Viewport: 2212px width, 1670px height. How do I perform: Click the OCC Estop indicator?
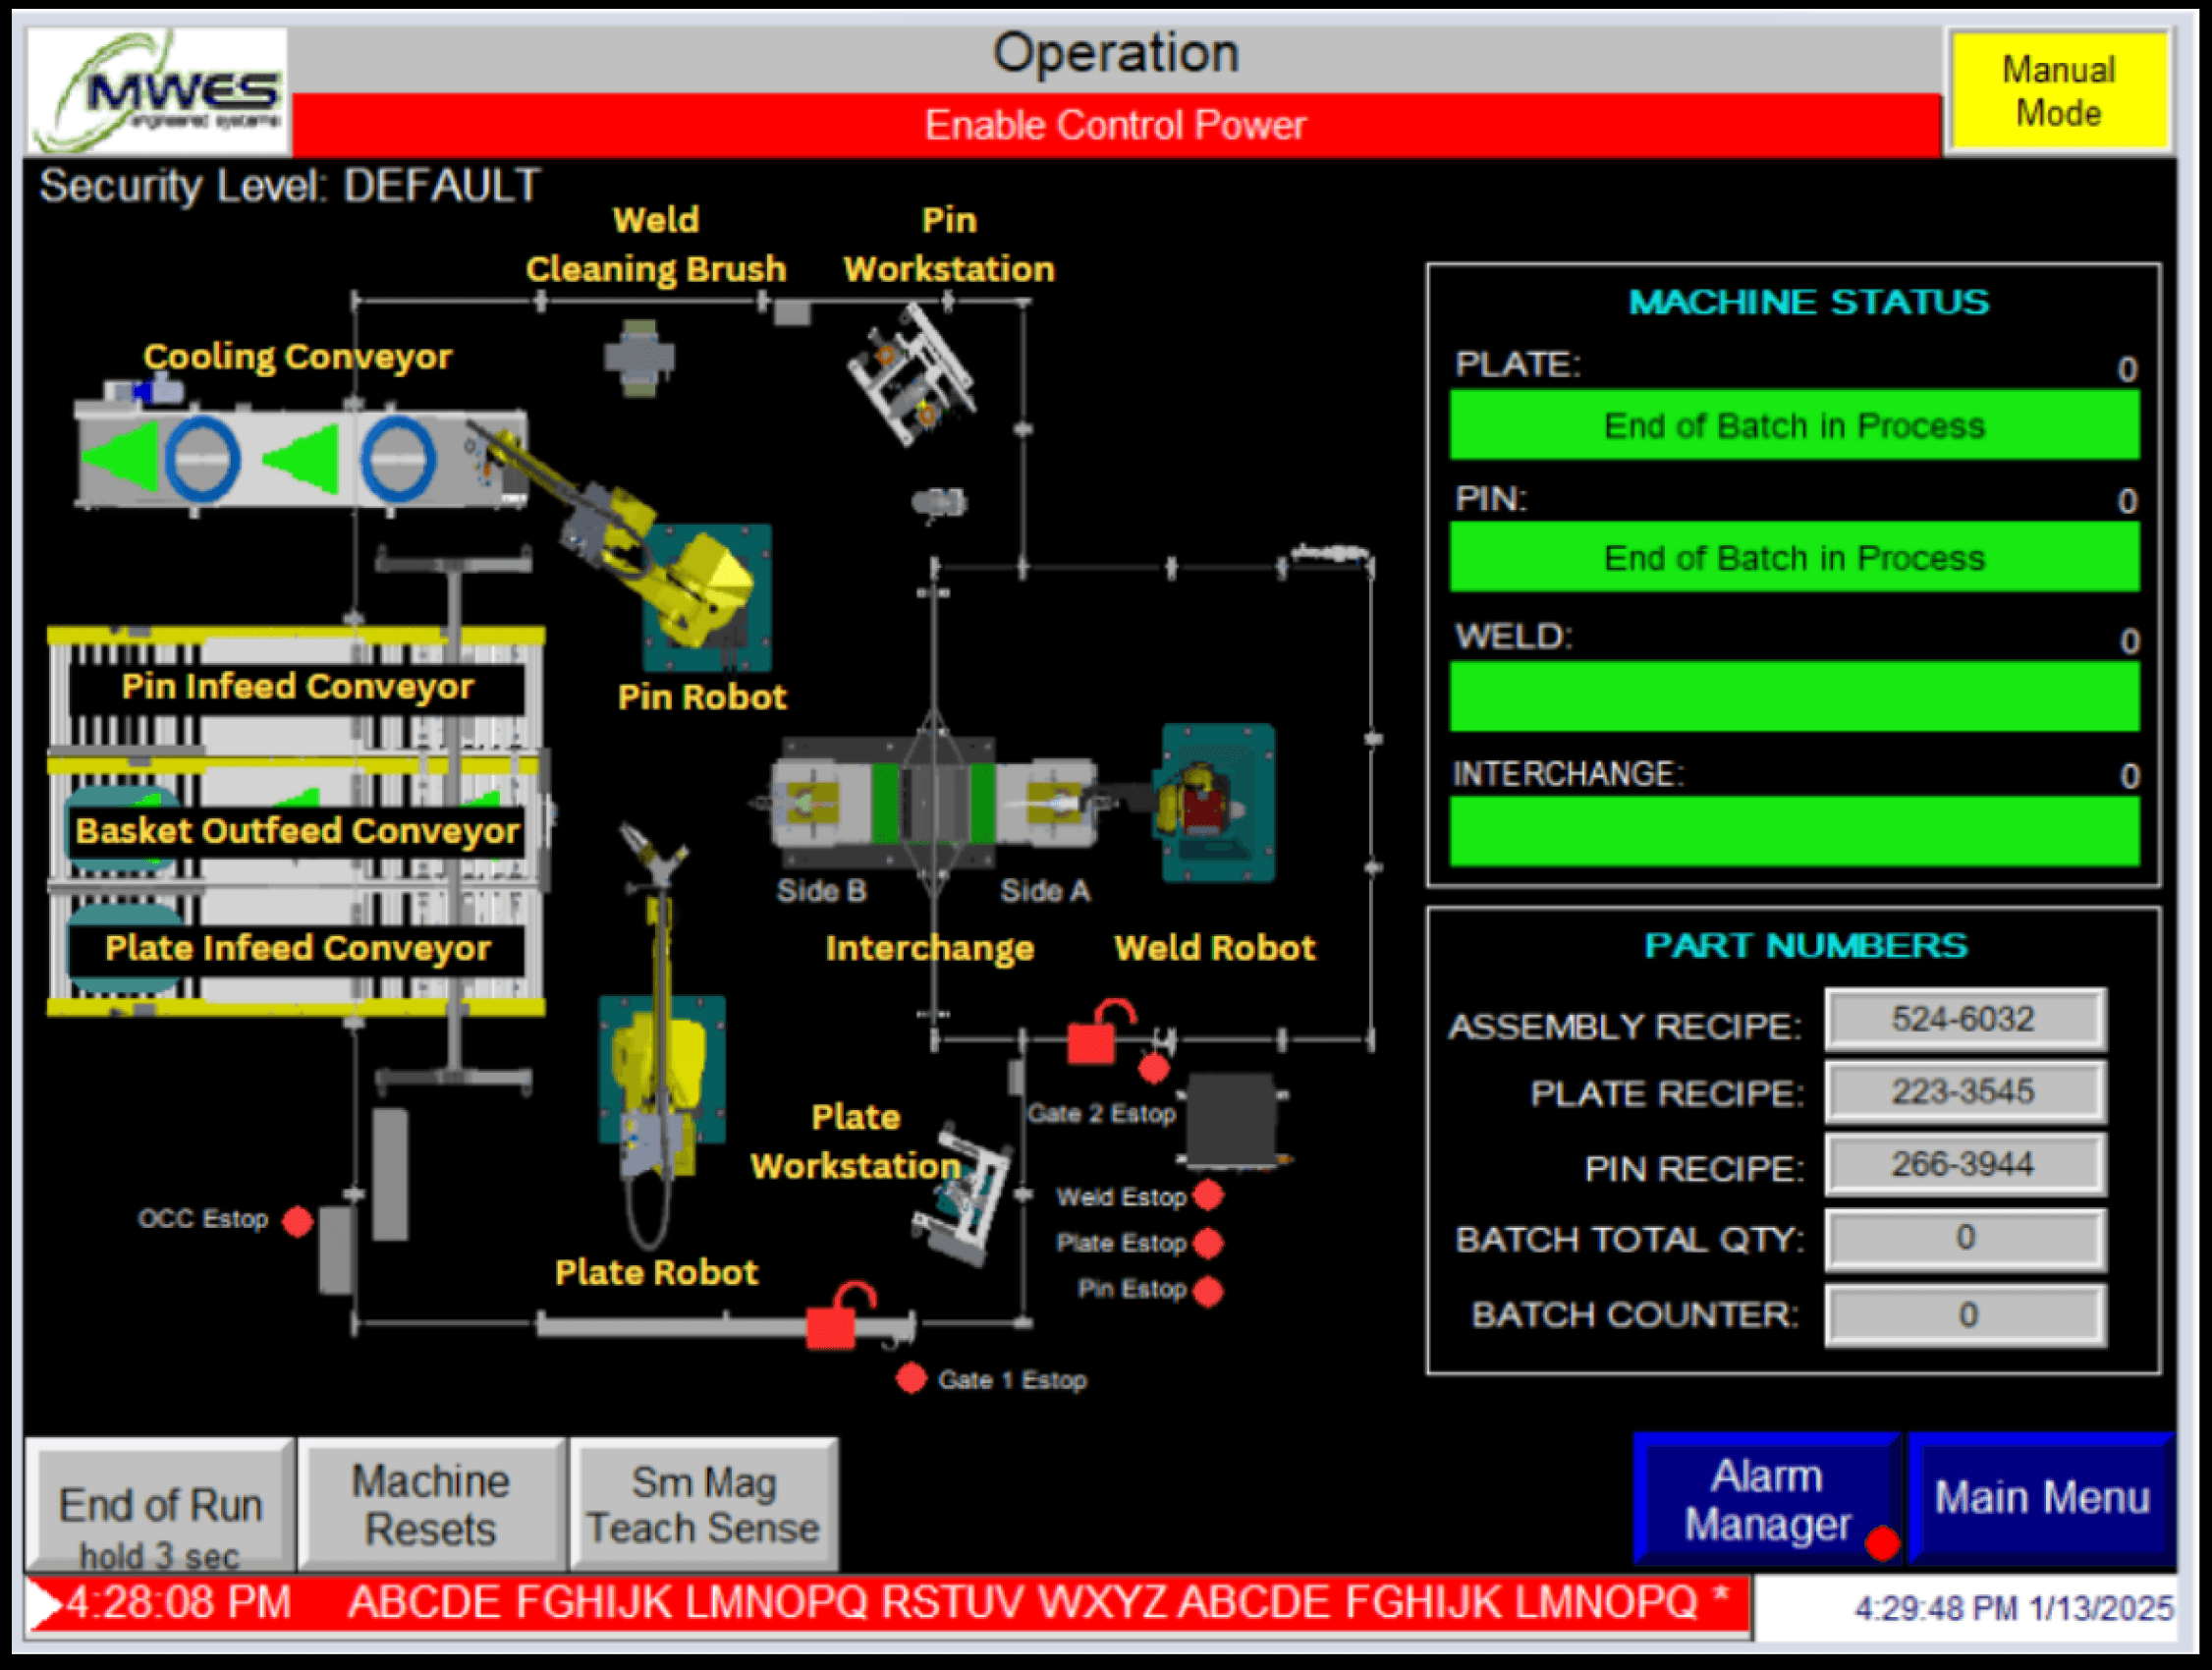click(x=297, y=1219)
